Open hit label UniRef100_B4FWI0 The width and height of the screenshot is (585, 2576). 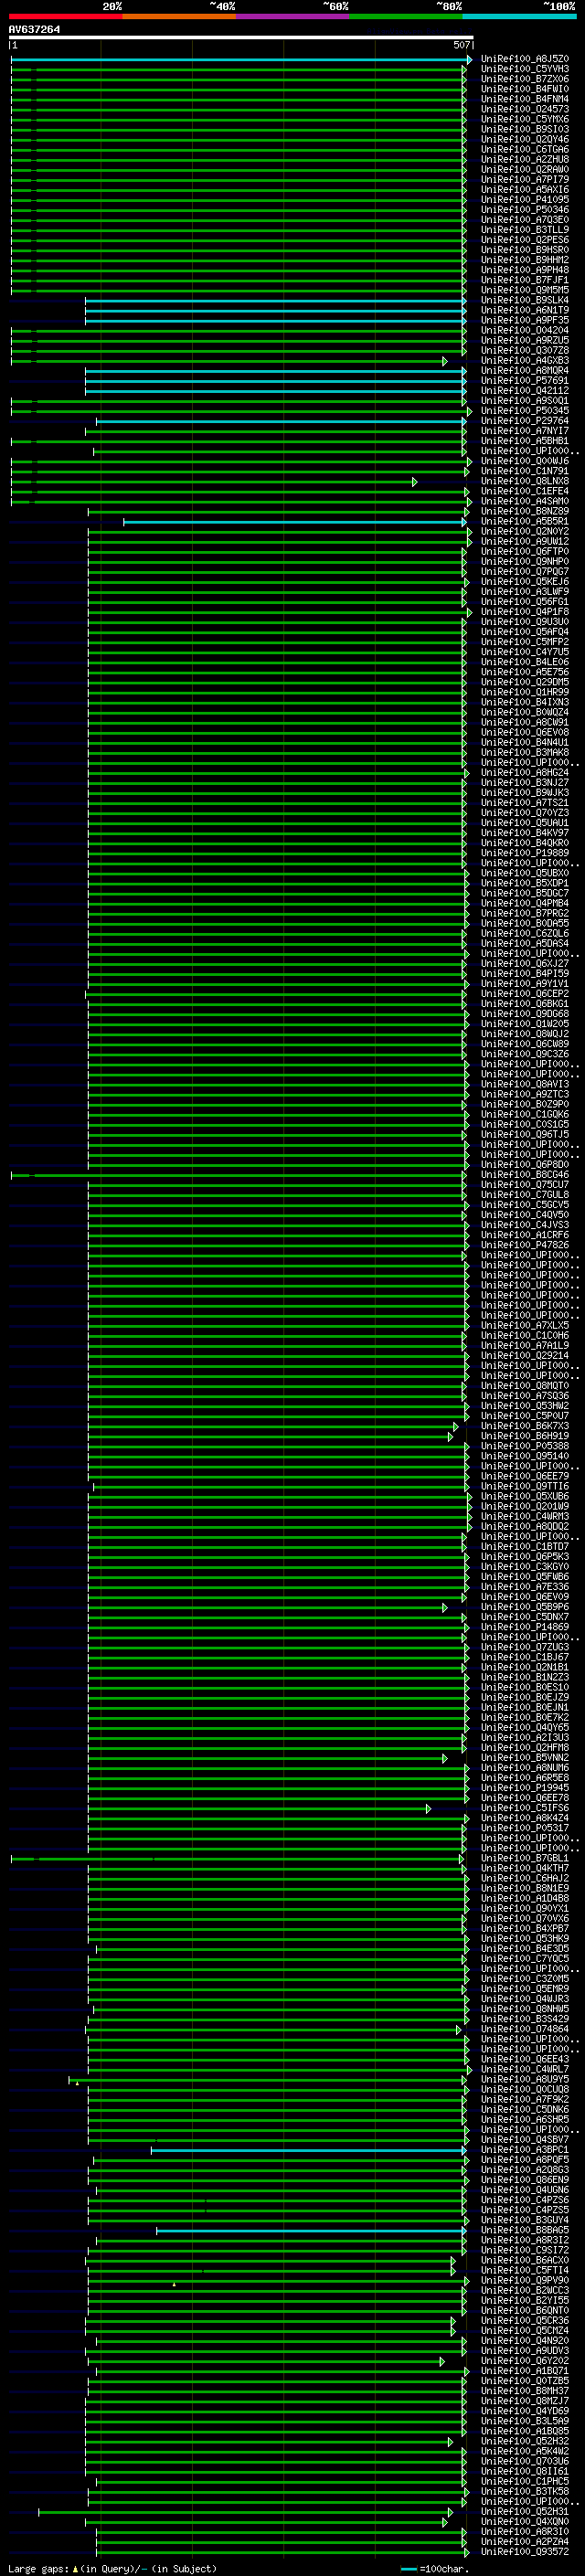[x=525, y=89]
